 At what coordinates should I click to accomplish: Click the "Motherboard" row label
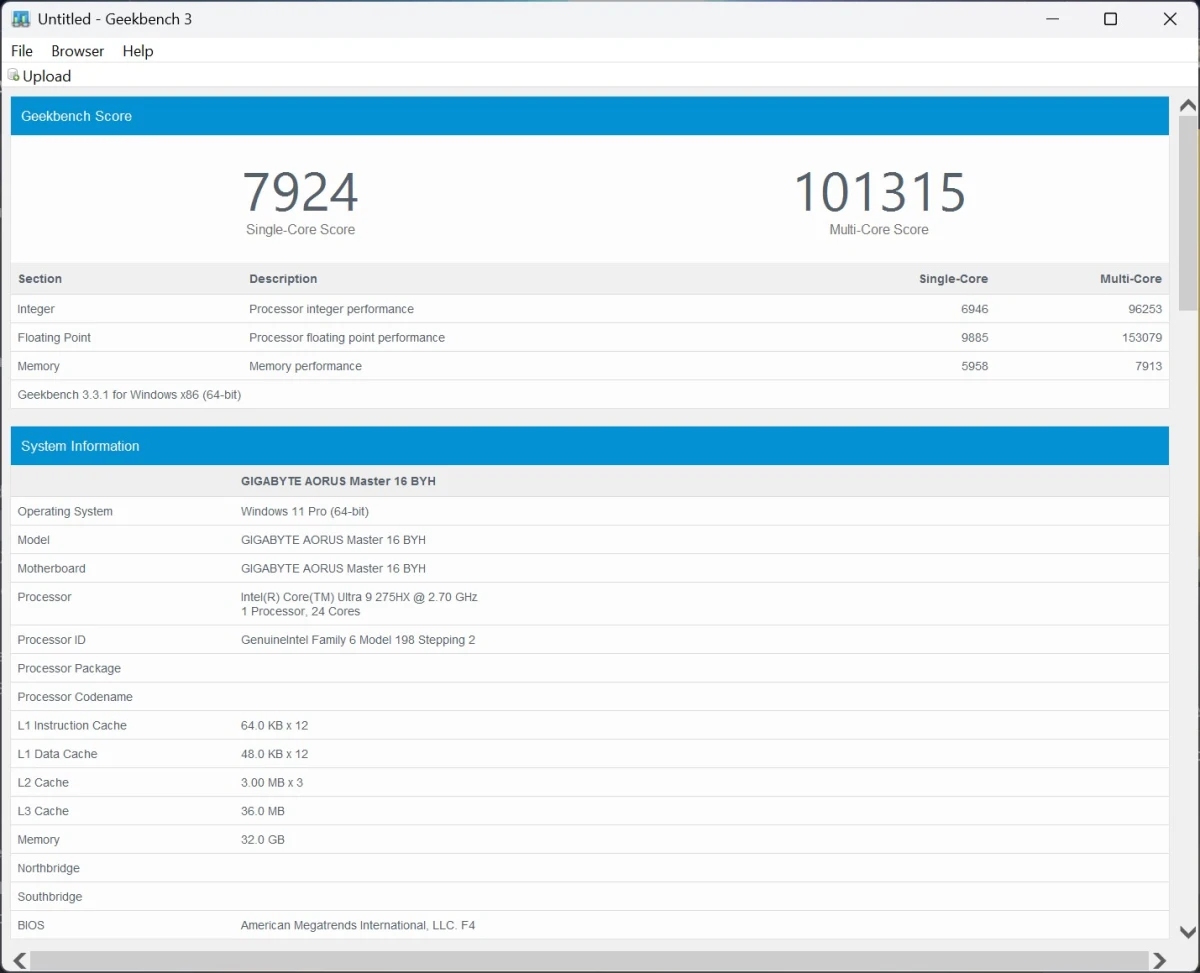[51, 569]
